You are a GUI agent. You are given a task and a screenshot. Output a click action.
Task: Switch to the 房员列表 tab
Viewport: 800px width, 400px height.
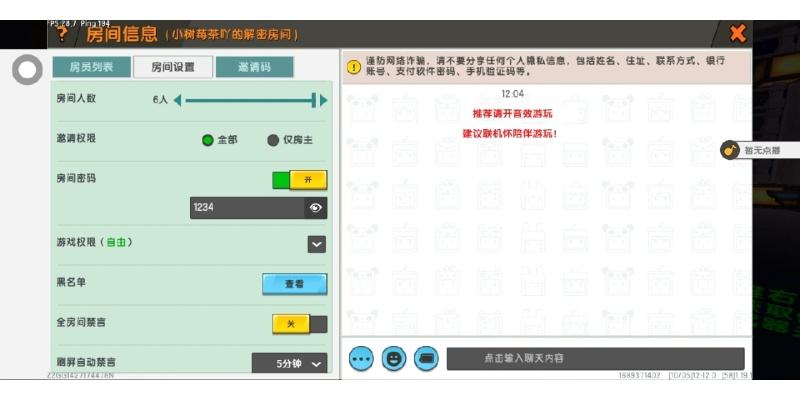[91, 68]
